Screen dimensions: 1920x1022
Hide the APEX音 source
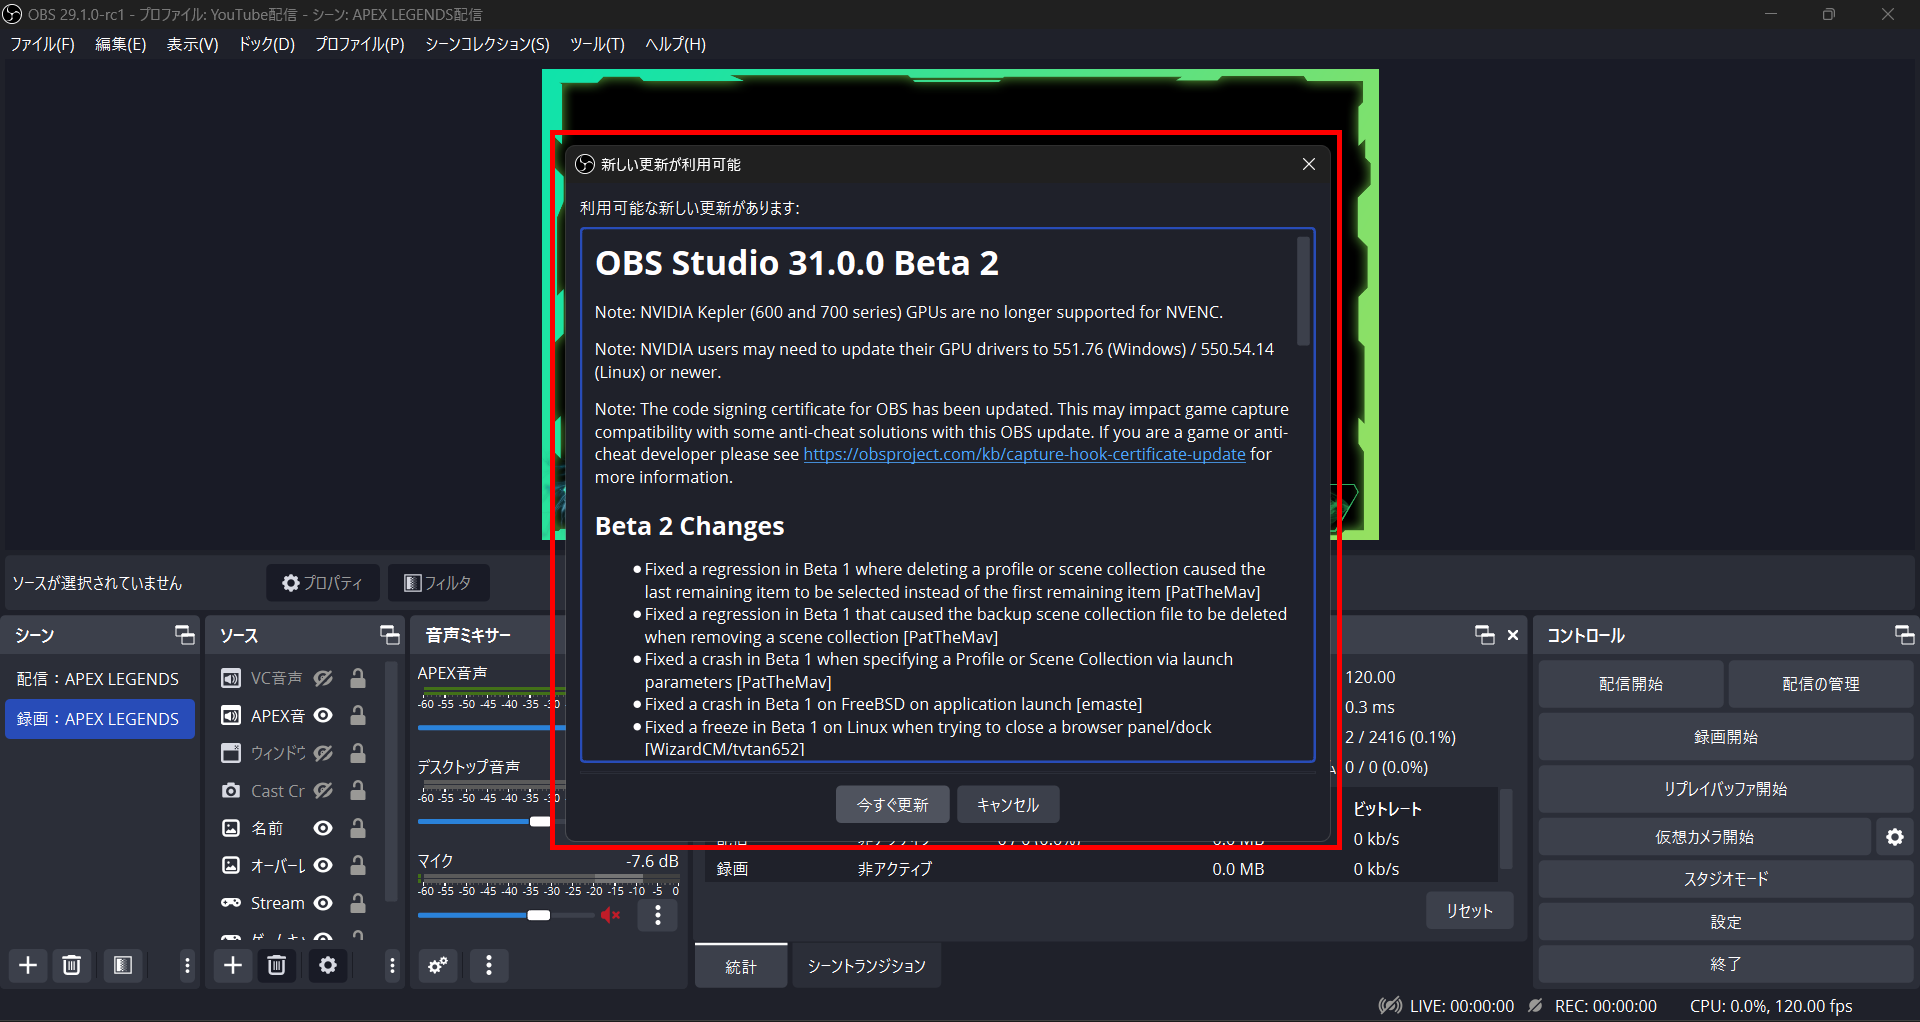[x=323, y=715]
